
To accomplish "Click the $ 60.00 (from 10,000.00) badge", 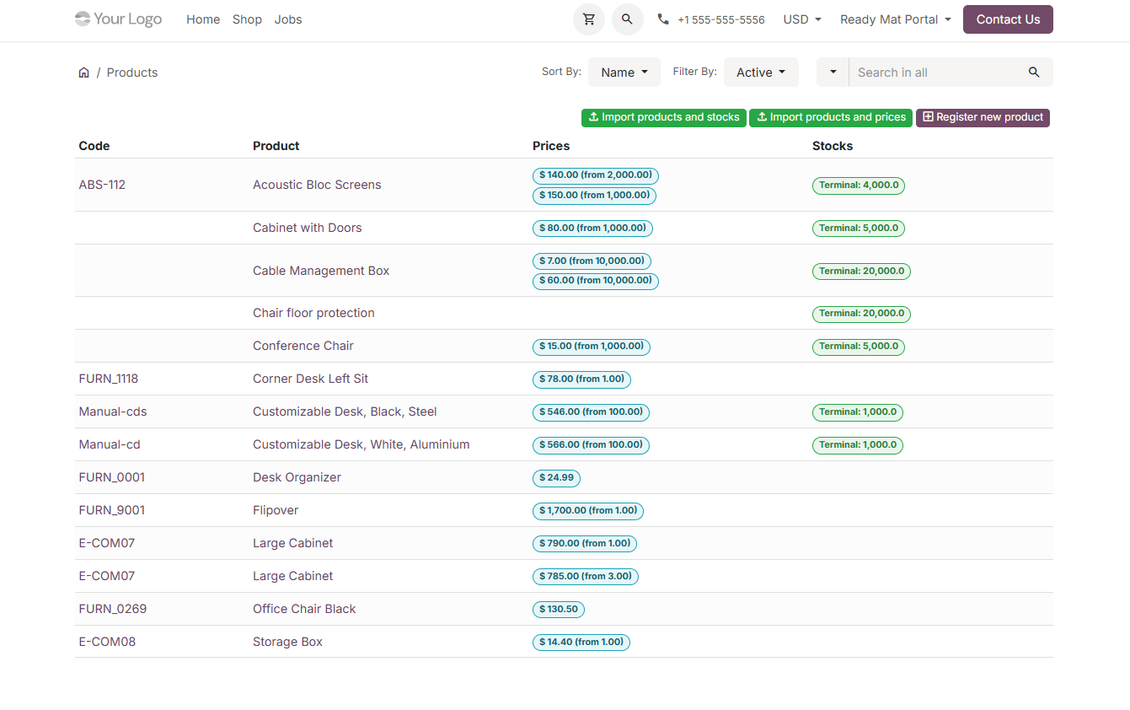I will 595,280.
